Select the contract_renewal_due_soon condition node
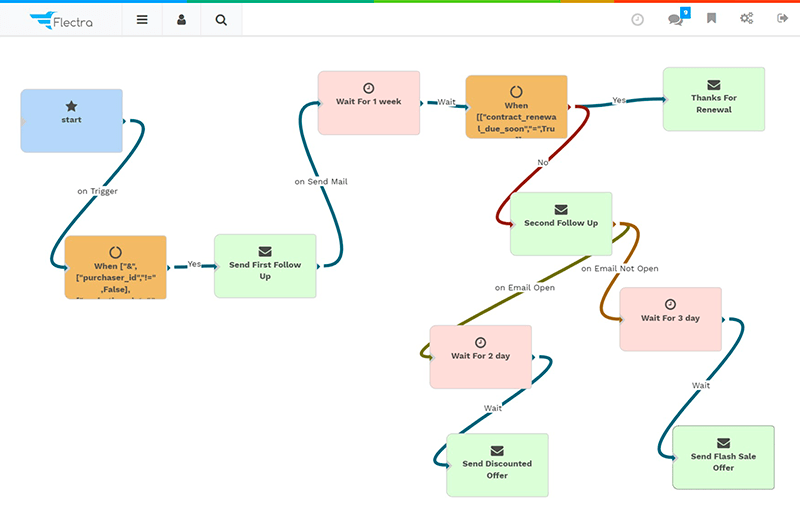The height and width of the screenshot is (526, 800). tap(516, 106)
